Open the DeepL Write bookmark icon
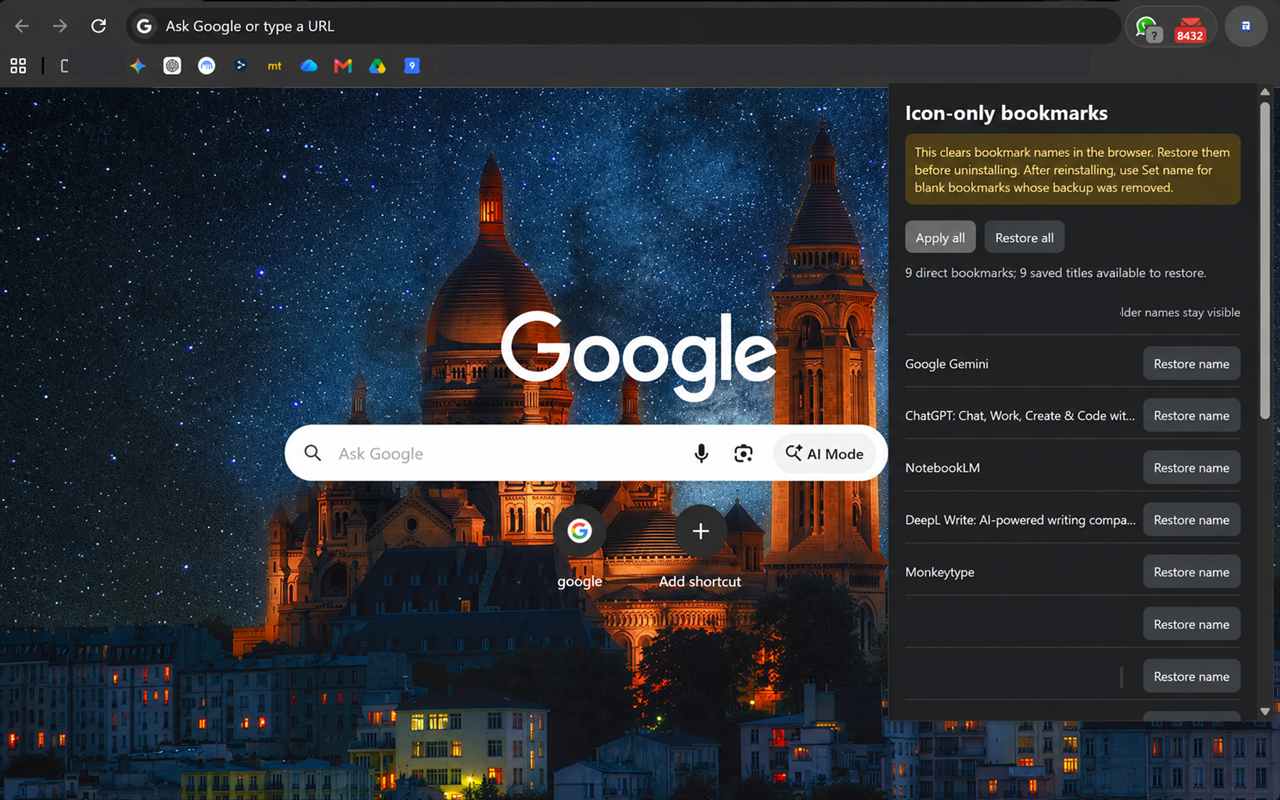The image size is (1280, 800). pos(240,66)
